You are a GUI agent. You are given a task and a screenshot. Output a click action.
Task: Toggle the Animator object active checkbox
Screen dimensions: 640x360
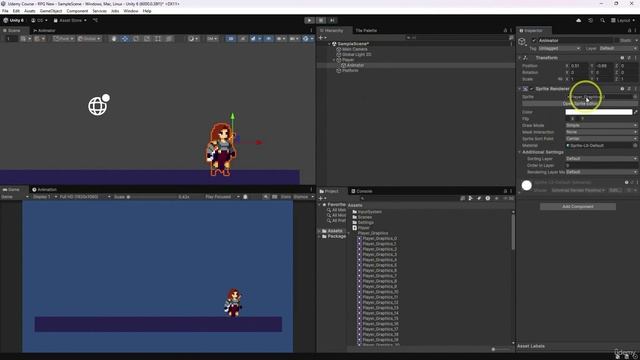[534, 40]
